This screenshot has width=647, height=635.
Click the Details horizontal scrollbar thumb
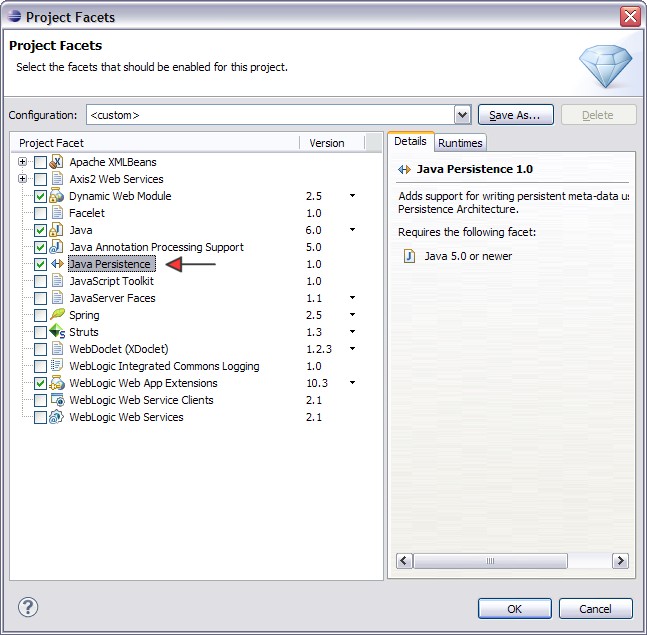point(490,561)
